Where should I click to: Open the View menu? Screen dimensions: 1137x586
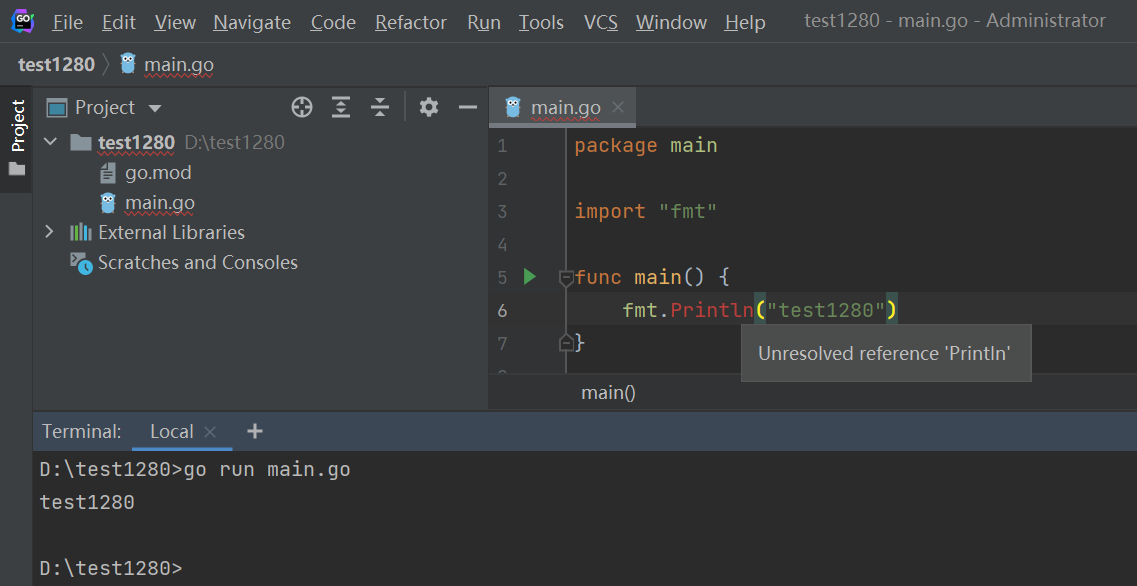click(x=175, y=22)
